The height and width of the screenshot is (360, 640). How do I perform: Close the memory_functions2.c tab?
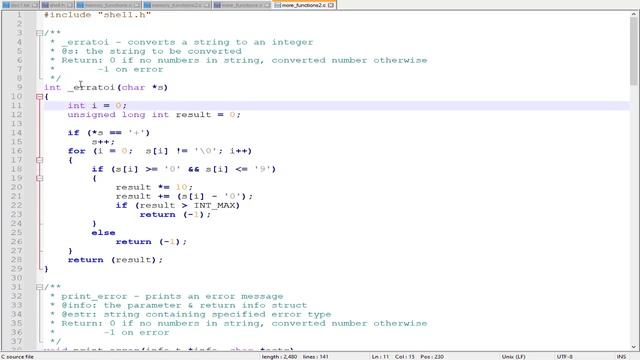(207, 5)
